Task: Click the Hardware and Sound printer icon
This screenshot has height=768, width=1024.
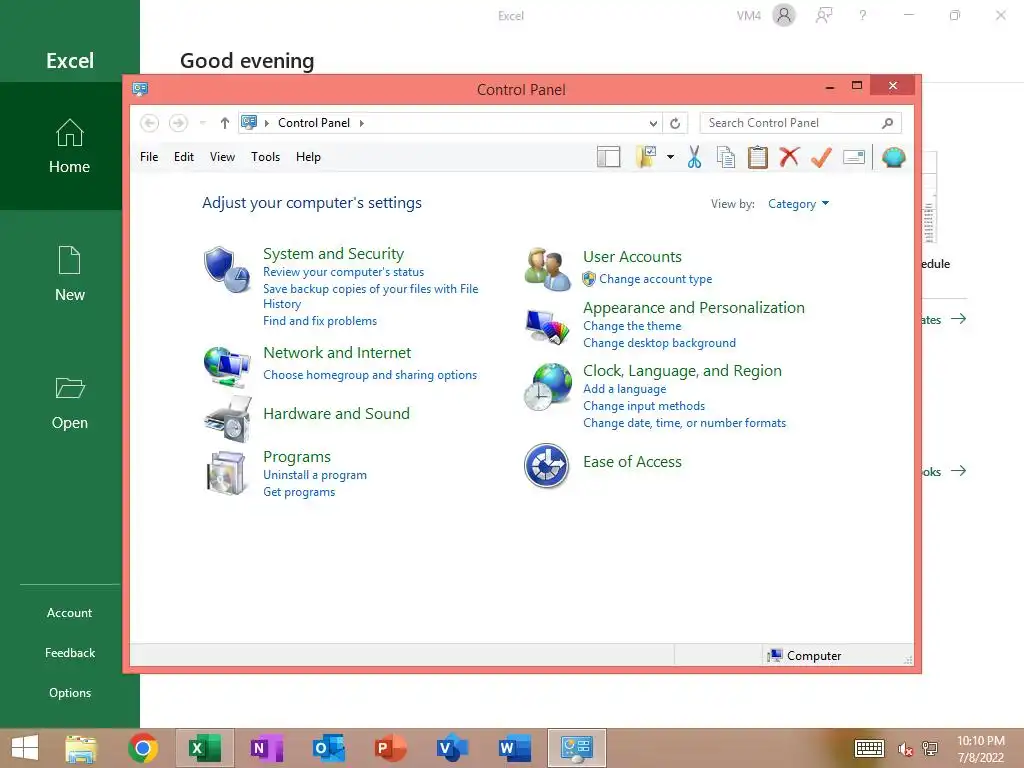Action: click(227, 419)
